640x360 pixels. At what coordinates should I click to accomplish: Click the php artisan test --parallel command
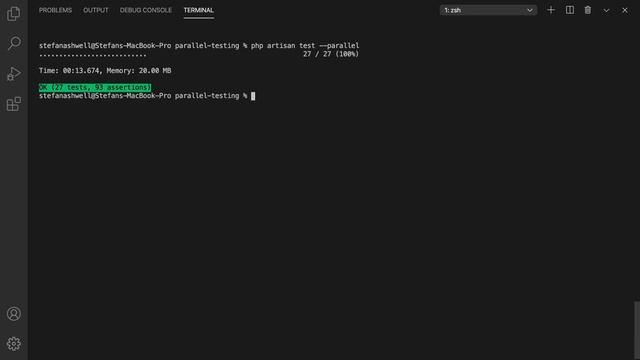coord(305,46)
